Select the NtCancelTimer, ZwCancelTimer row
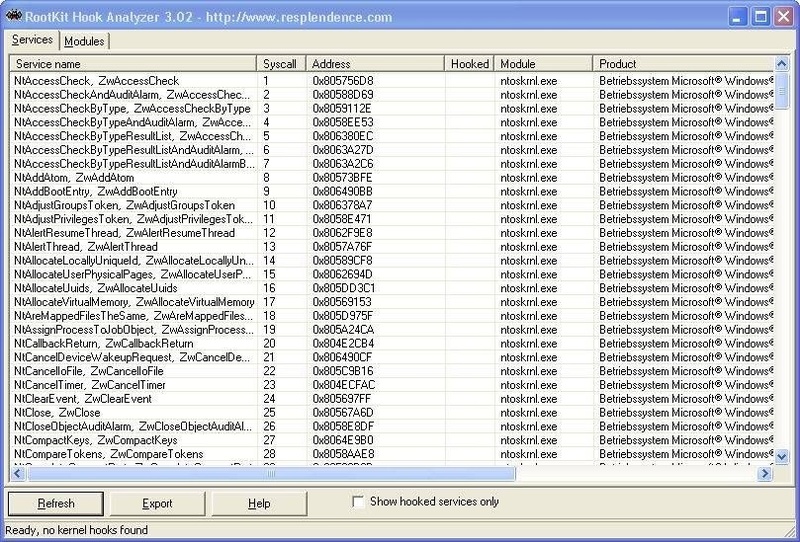 [x=392, y=384]
